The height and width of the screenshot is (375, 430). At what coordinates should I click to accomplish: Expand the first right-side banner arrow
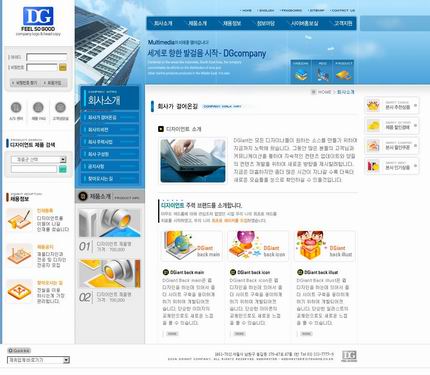(415, 105)
